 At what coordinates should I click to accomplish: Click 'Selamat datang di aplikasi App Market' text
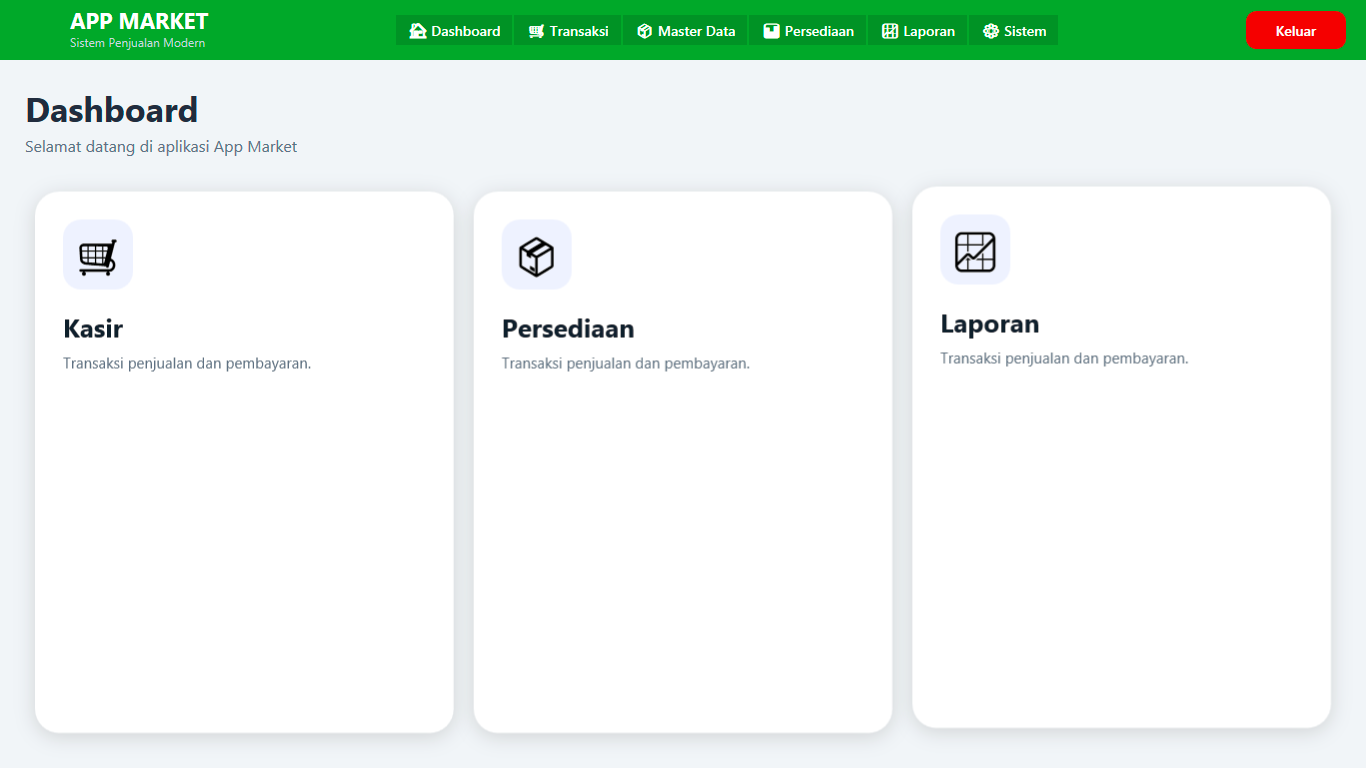tap(161, 147)
